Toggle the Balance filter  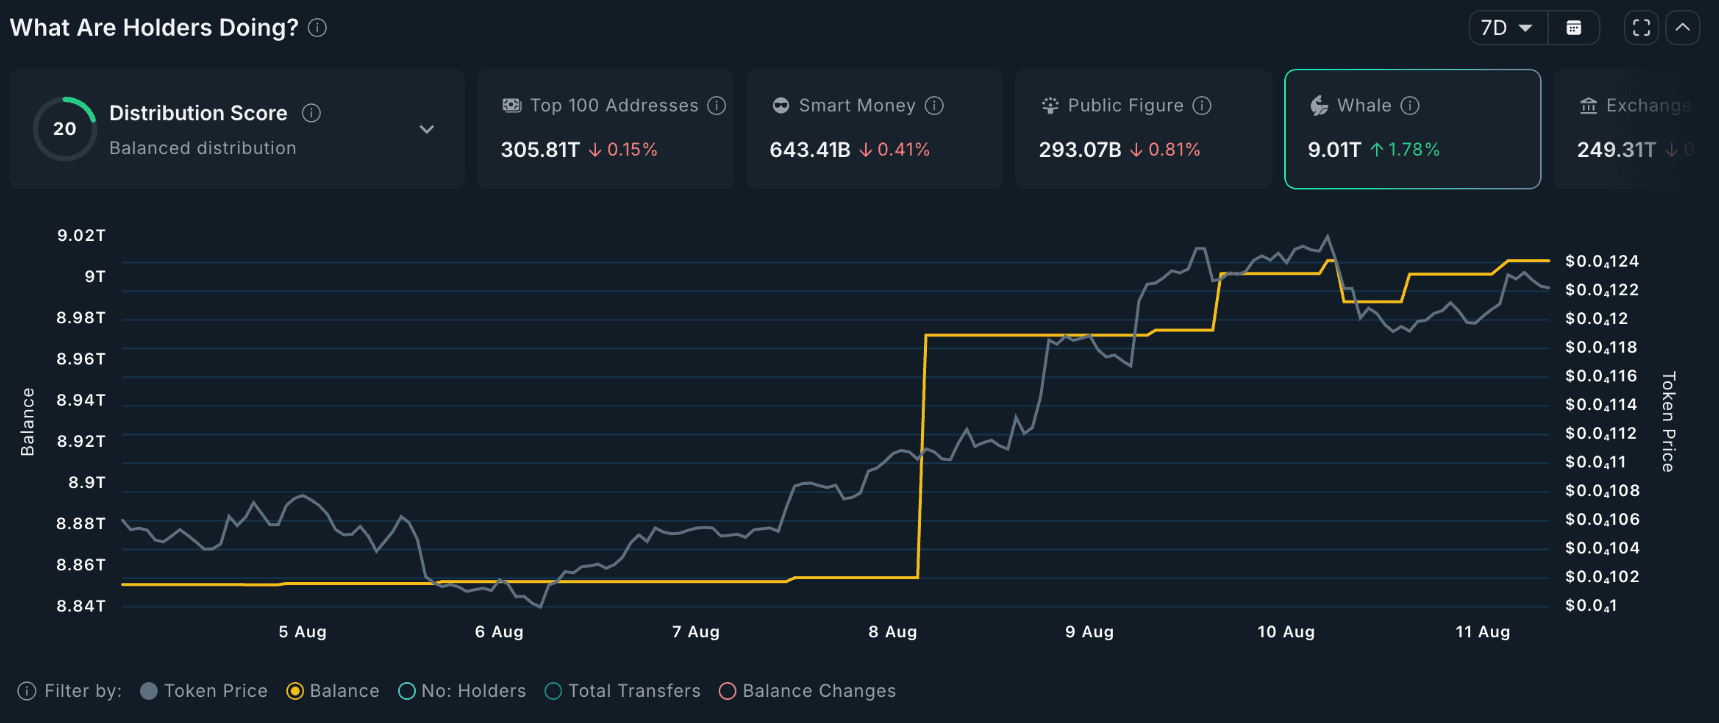333,691
